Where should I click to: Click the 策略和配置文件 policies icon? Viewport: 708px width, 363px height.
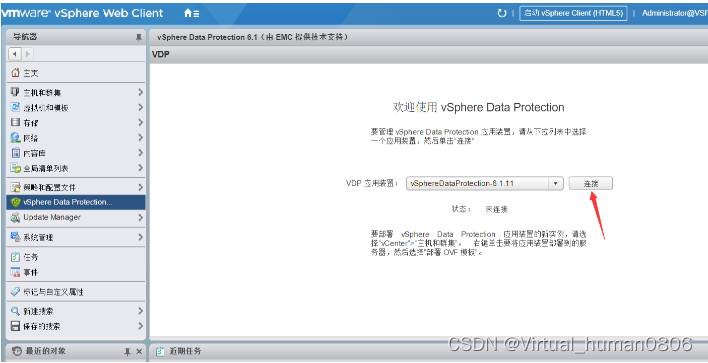(x=16, y=187)
